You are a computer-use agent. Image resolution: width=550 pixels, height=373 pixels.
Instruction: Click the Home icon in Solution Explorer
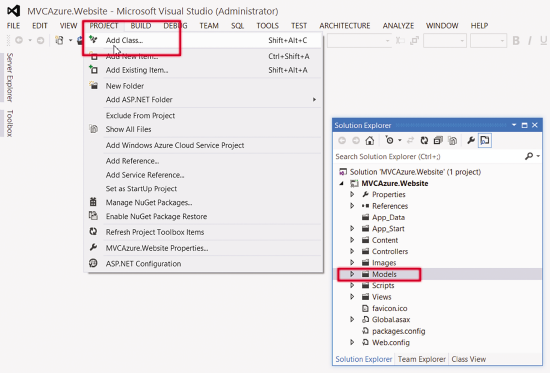pyautogui.click(x=369, y=140)
